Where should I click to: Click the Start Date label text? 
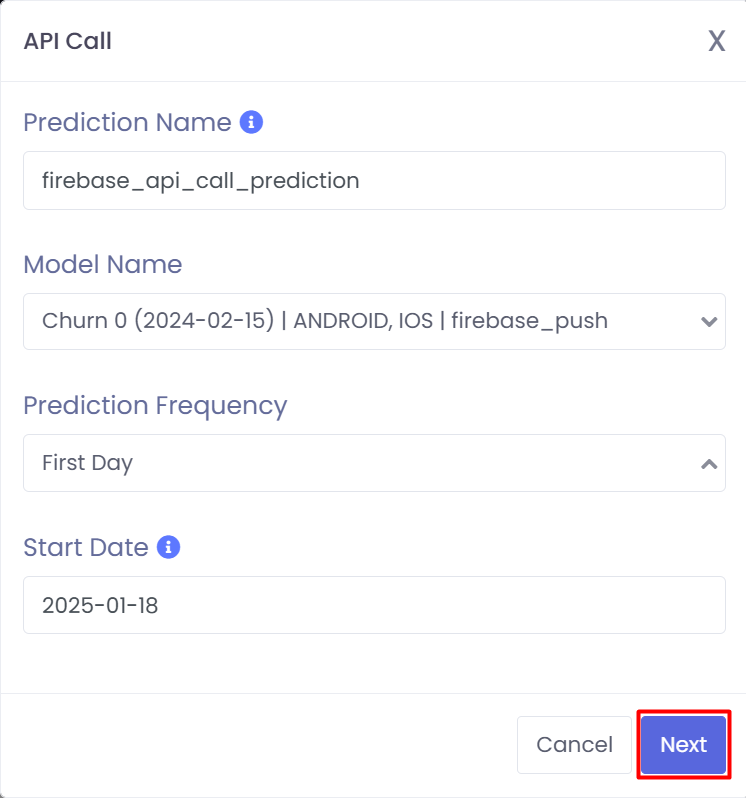click(x=86, y=548)
